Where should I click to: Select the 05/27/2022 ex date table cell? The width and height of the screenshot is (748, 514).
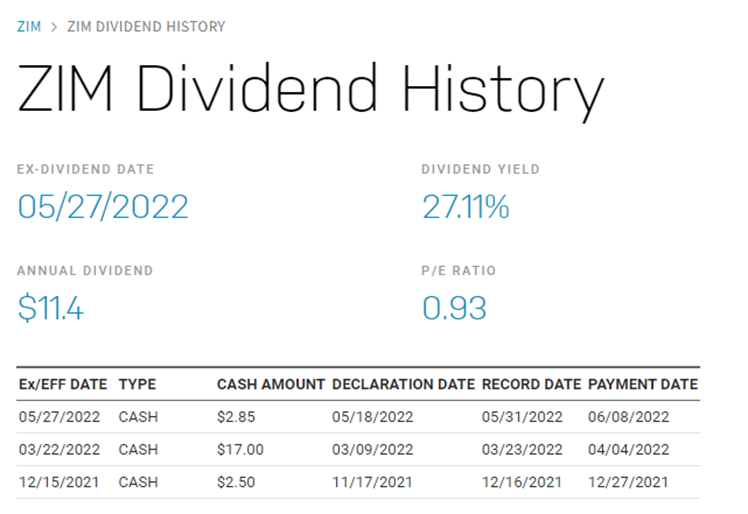tap(59, 417)
